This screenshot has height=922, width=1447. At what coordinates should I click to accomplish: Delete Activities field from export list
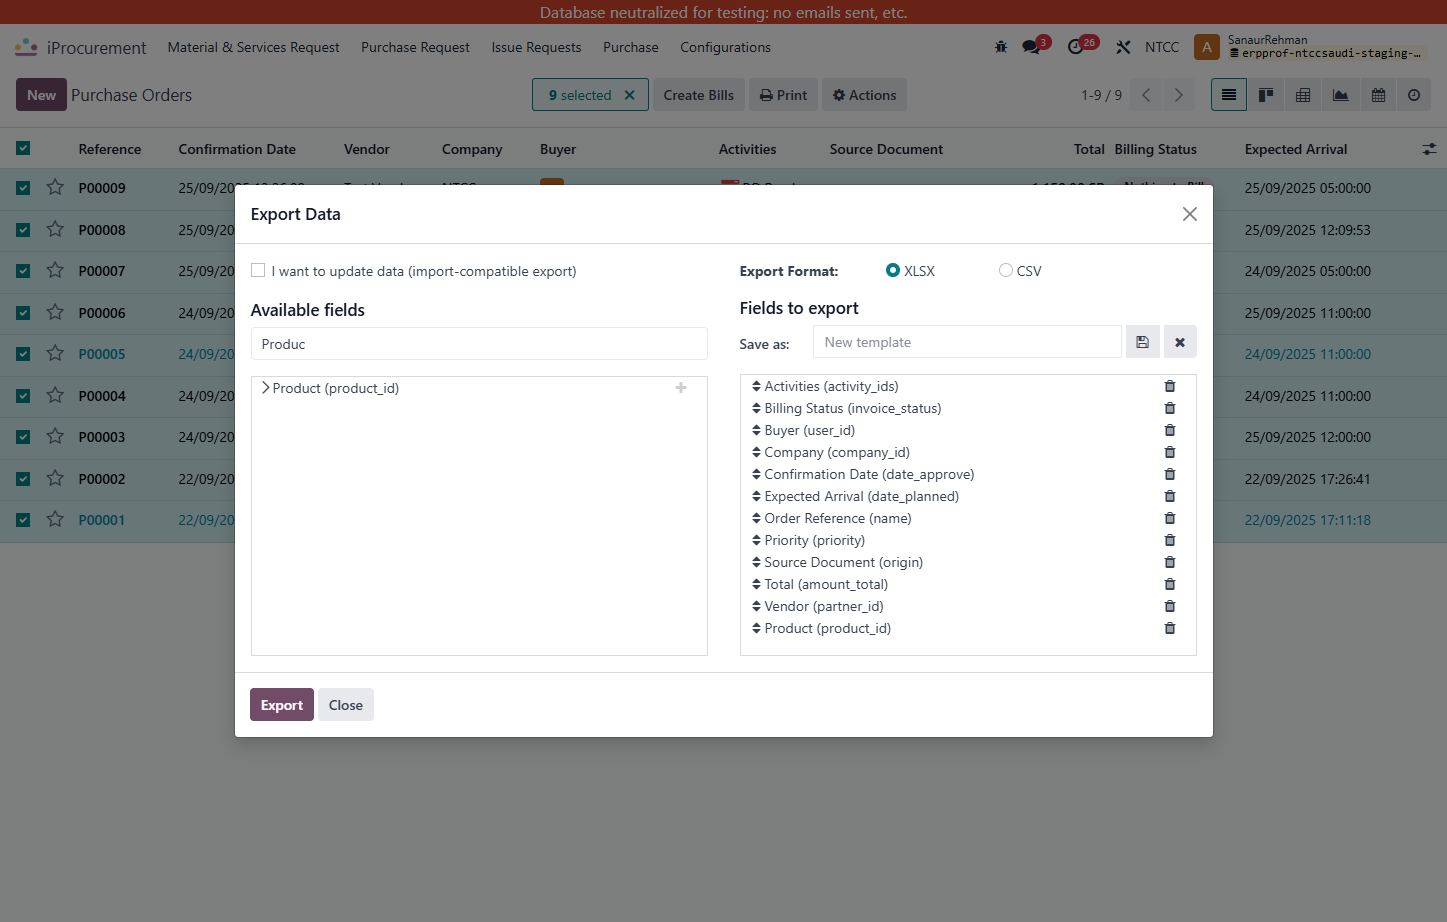pyautogui.click(x=1170, y=386)
